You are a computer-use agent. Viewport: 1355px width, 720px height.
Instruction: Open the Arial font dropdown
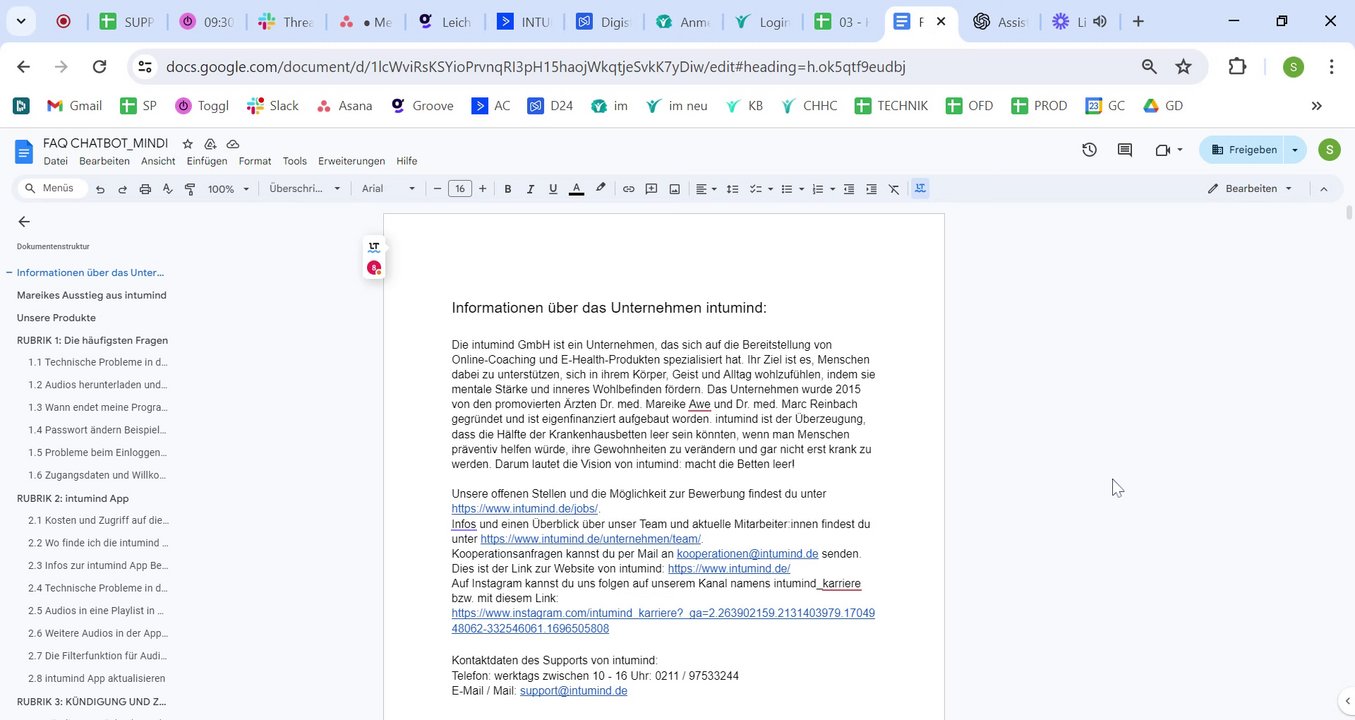pos(389,189)
